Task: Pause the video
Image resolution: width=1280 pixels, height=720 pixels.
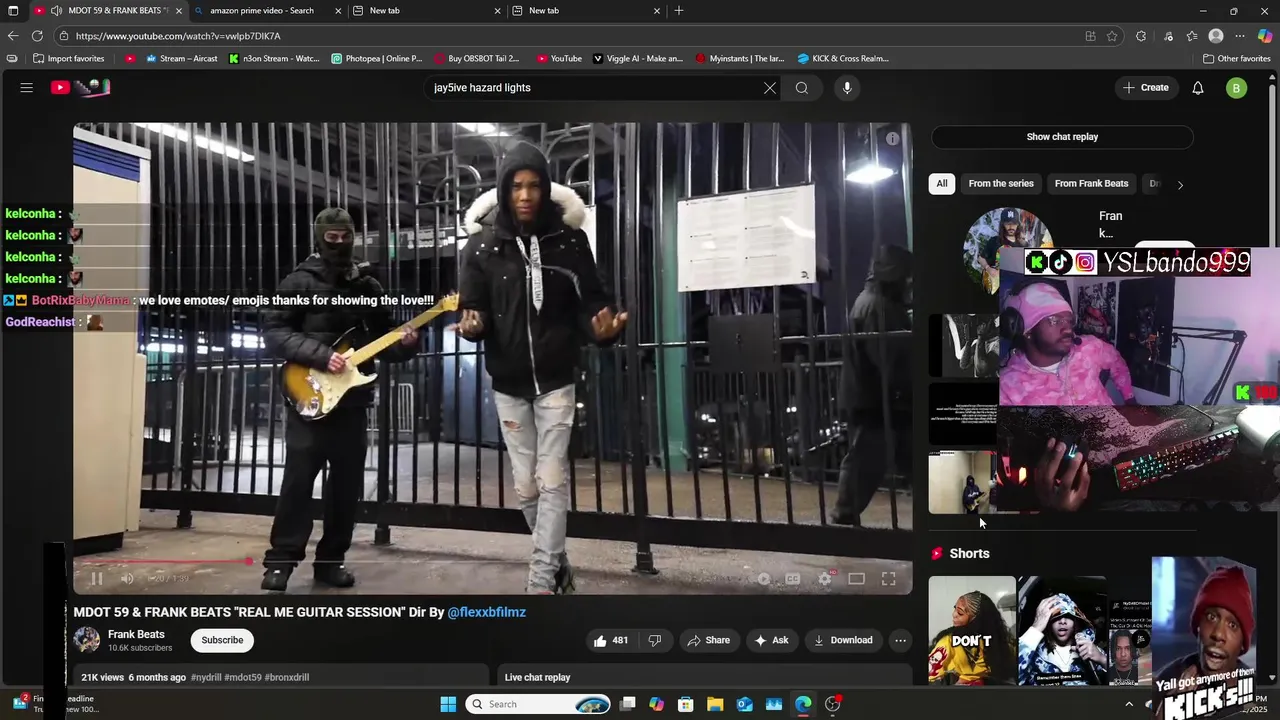Action: coord(97,578)
